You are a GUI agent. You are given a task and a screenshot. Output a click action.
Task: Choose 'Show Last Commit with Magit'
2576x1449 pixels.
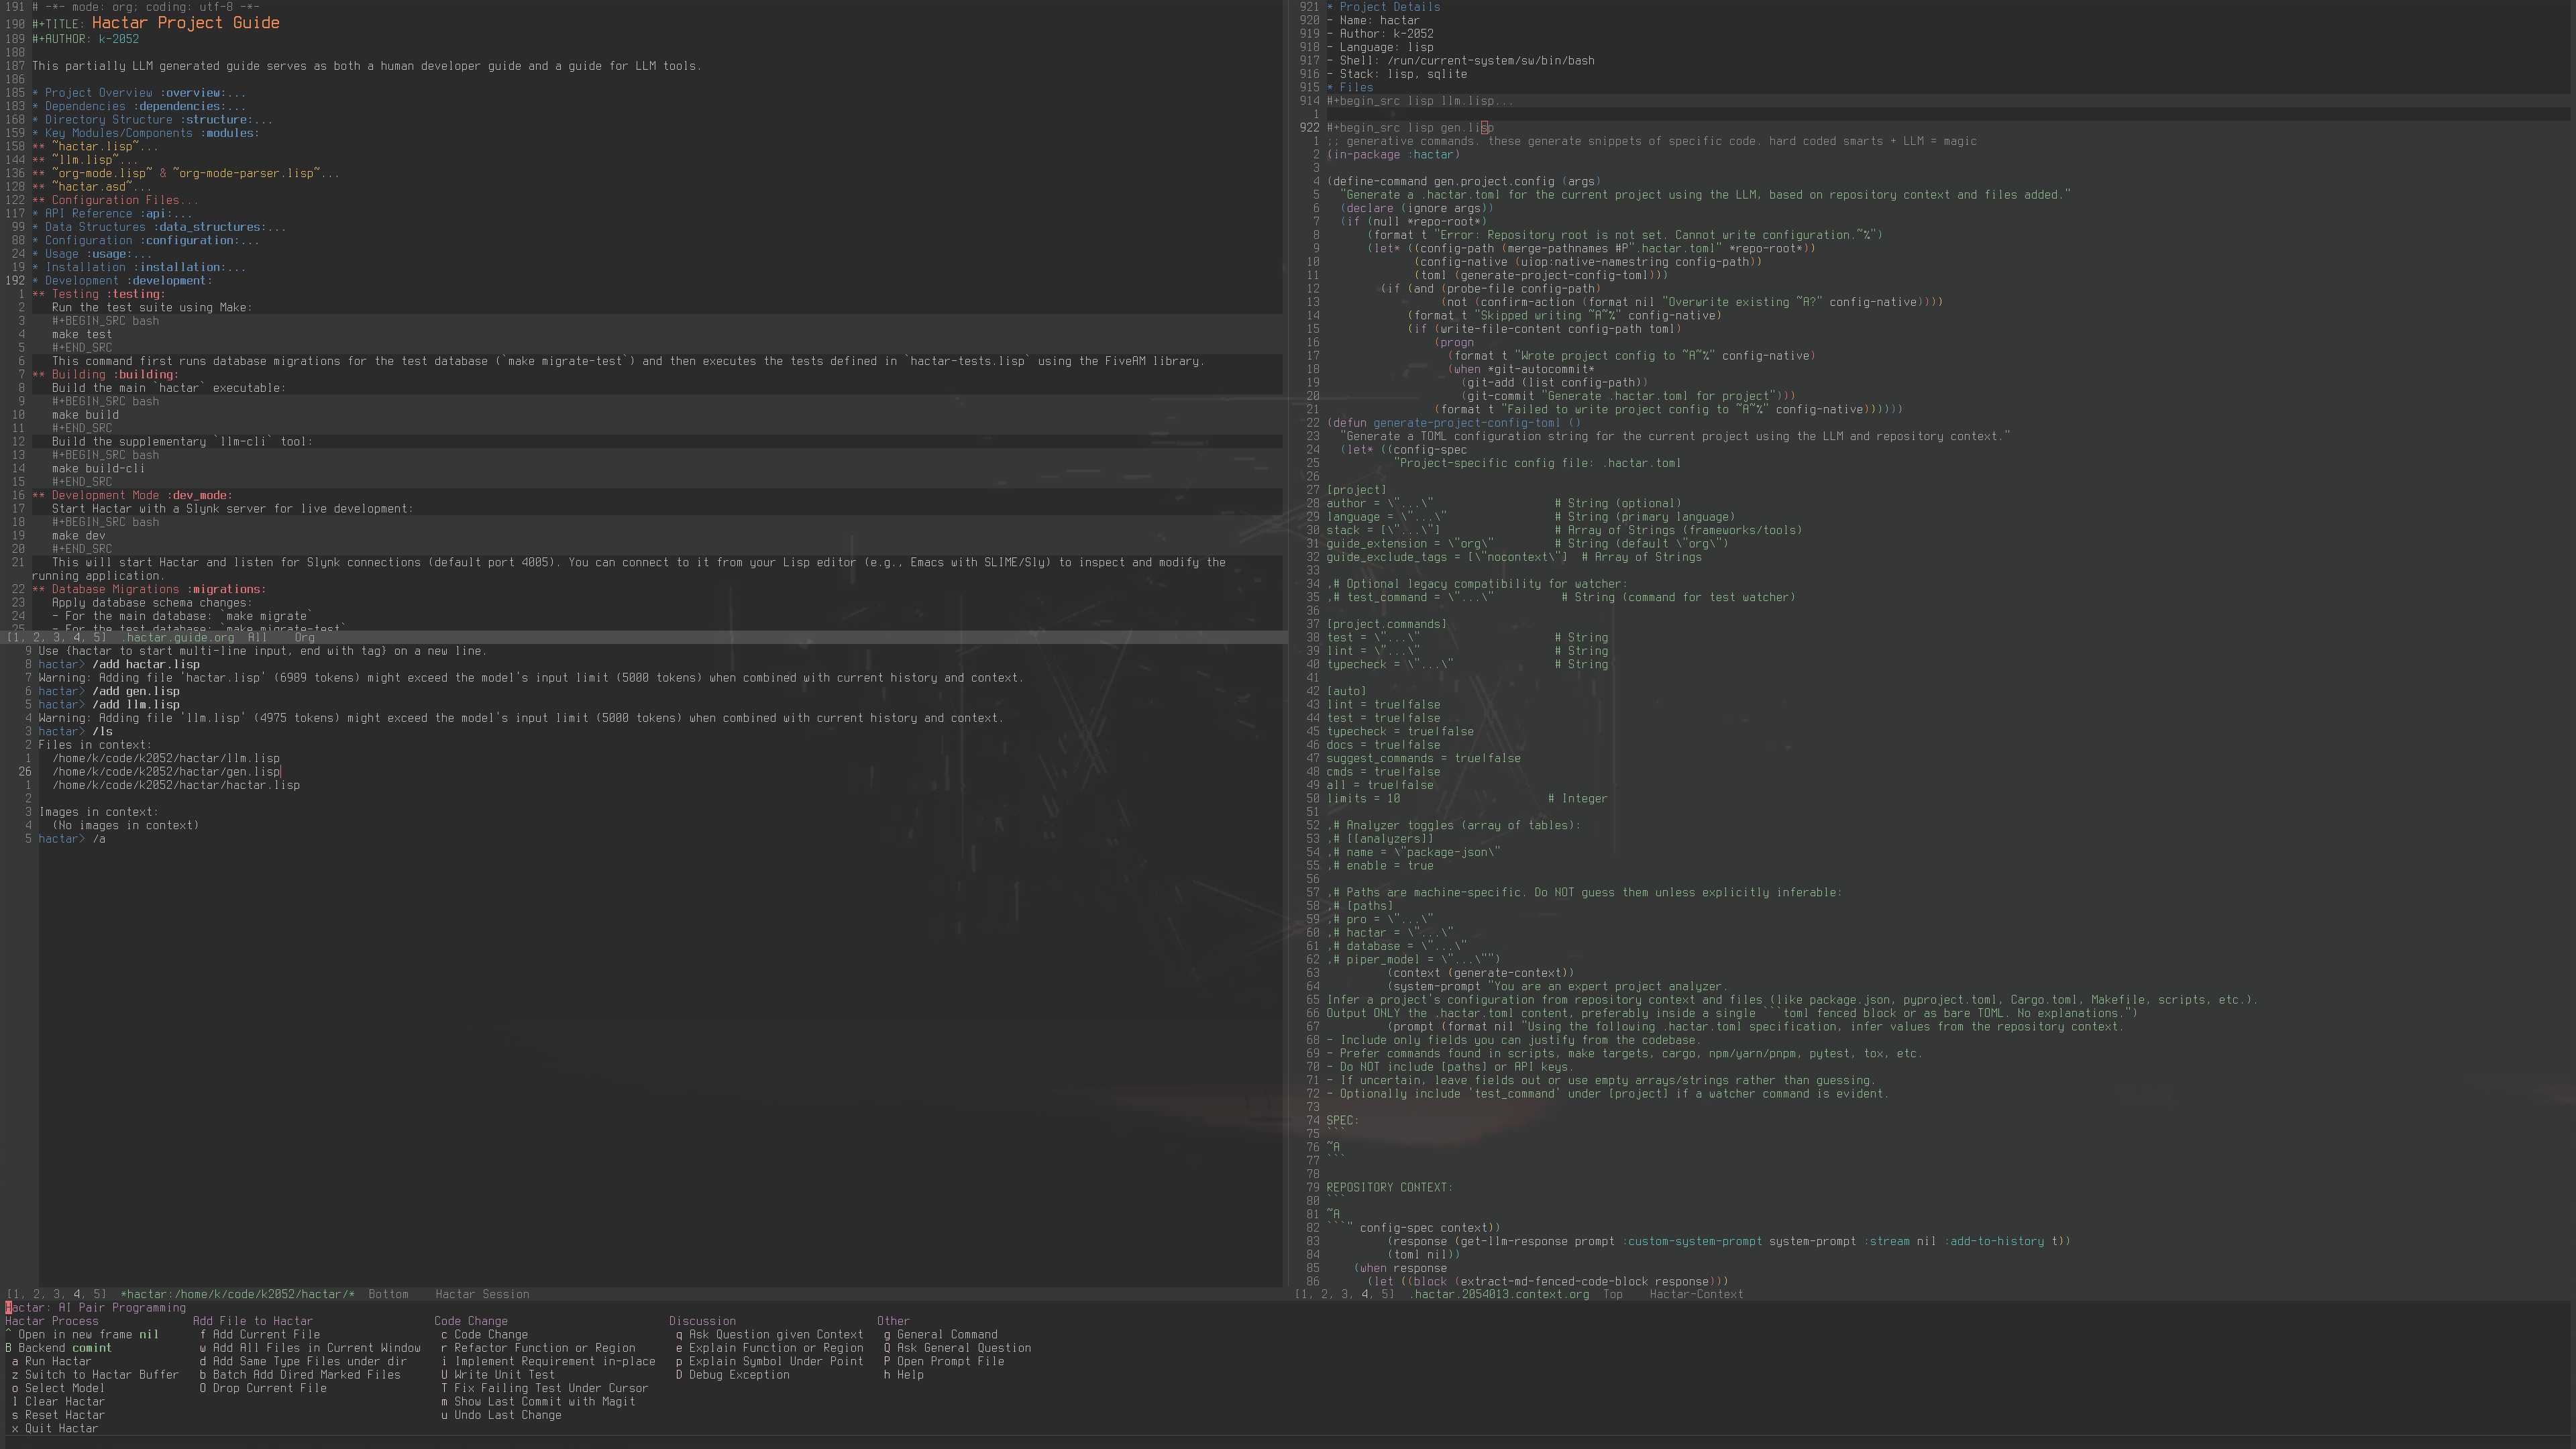point(544,1402)
